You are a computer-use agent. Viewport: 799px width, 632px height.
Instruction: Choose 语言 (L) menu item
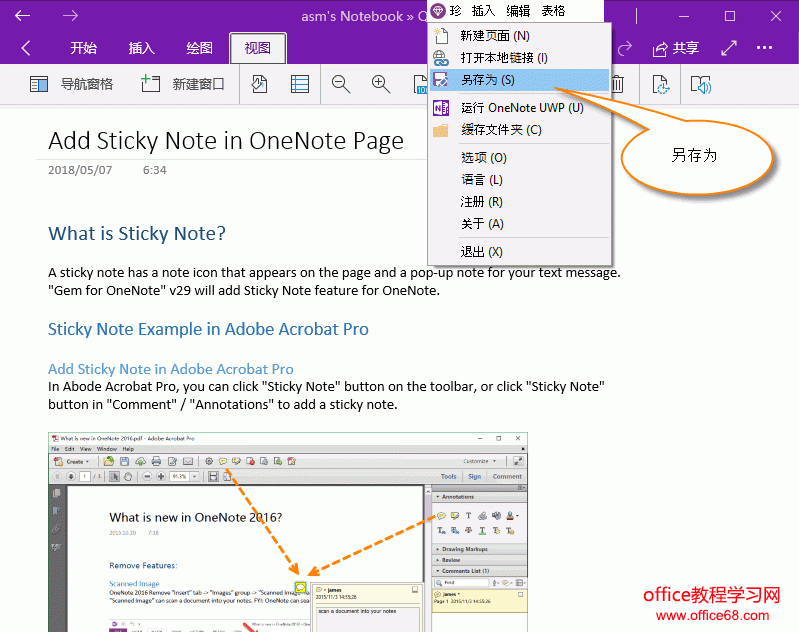[519, 180]
